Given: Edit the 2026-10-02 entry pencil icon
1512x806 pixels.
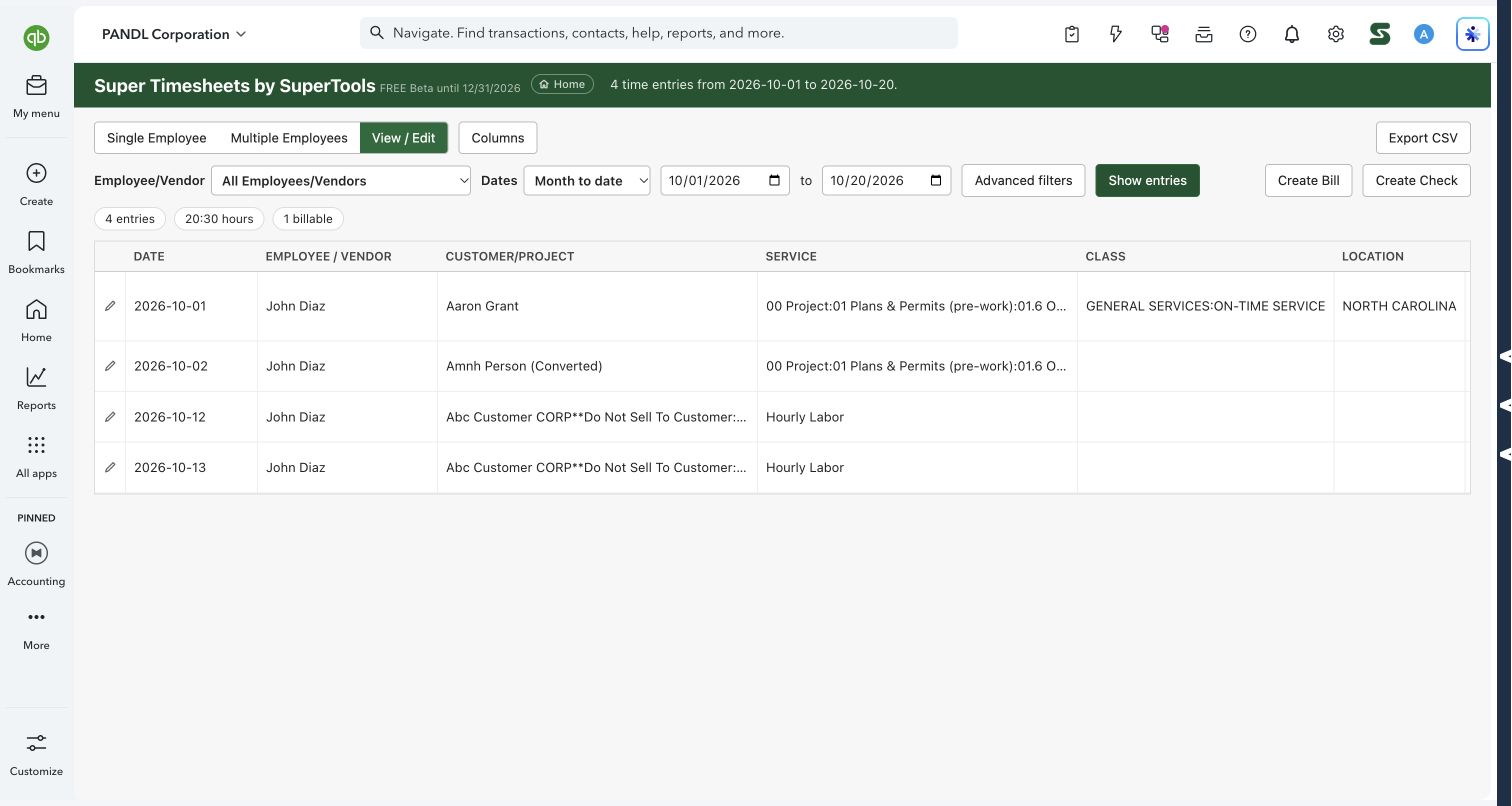Looking at the screenshot, I should (110, 366).
